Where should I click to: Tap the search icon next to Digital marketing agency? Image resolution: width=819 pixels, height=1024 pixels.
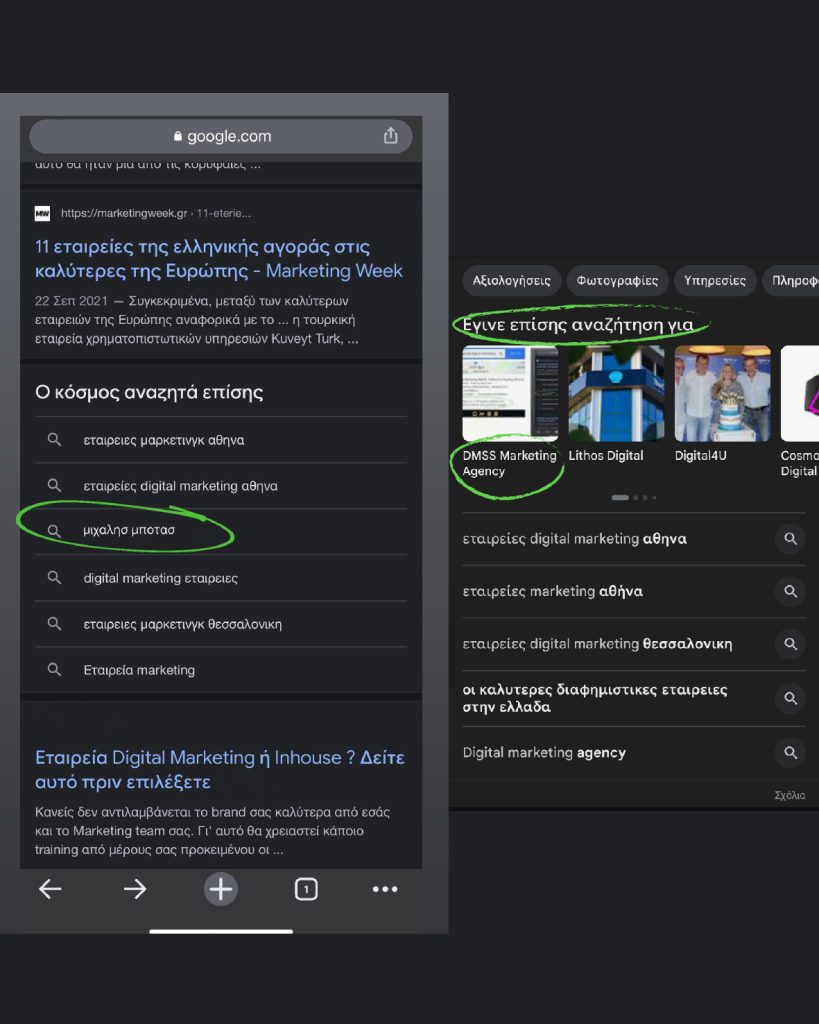coord(790,752)
